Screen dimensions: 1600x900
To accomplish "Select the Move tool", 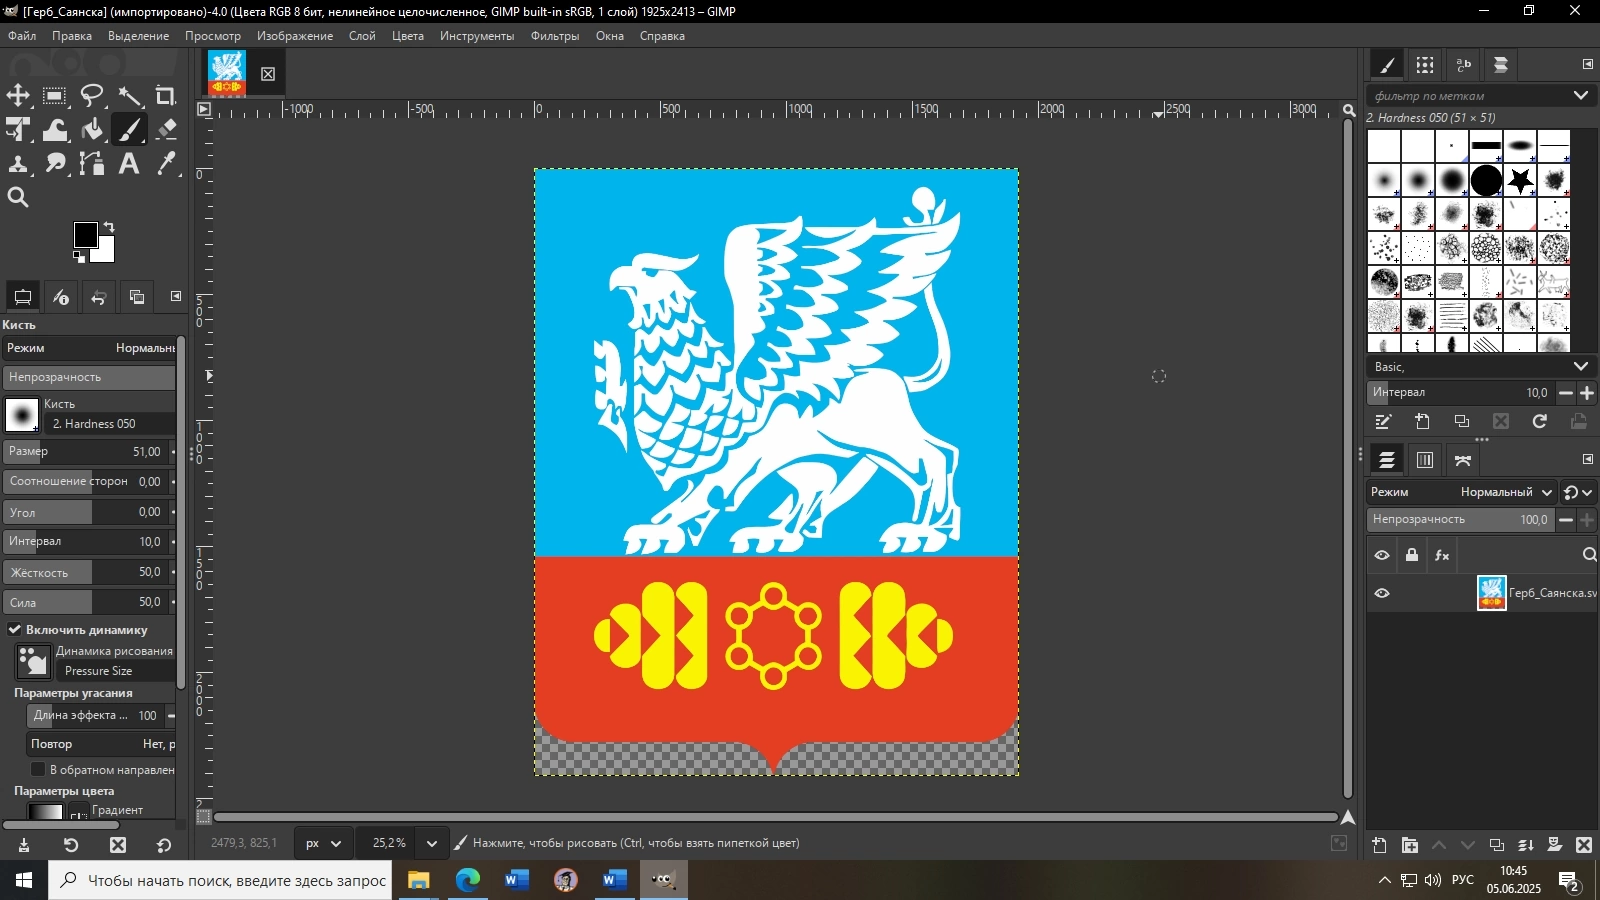I will point(18,96).
